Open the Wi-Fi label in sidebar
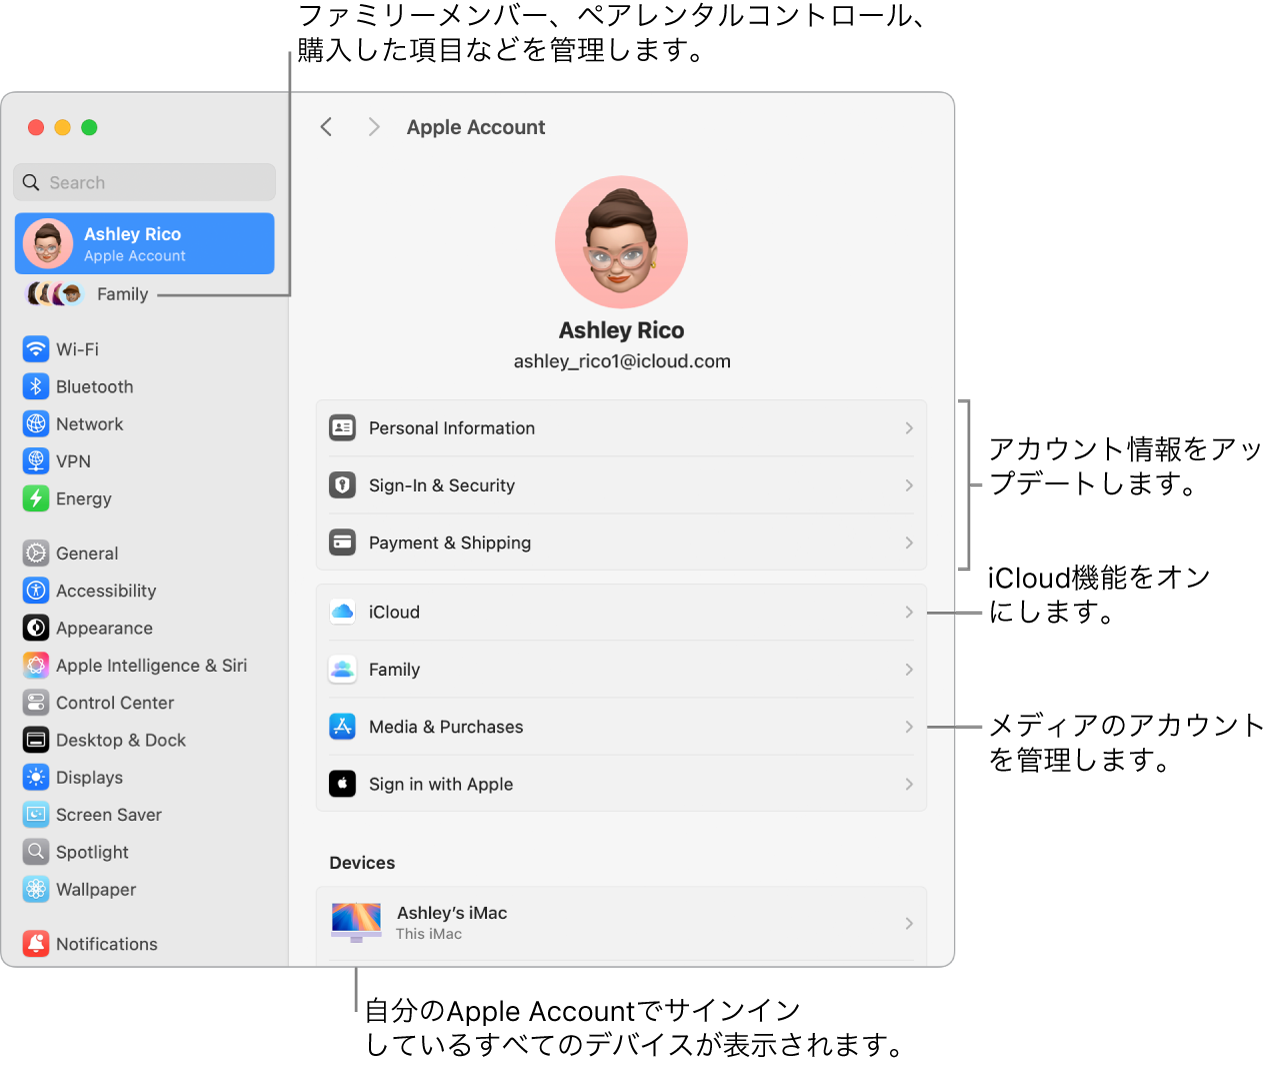This screenshot has width=1282, height=1067. tap(77, 349)
